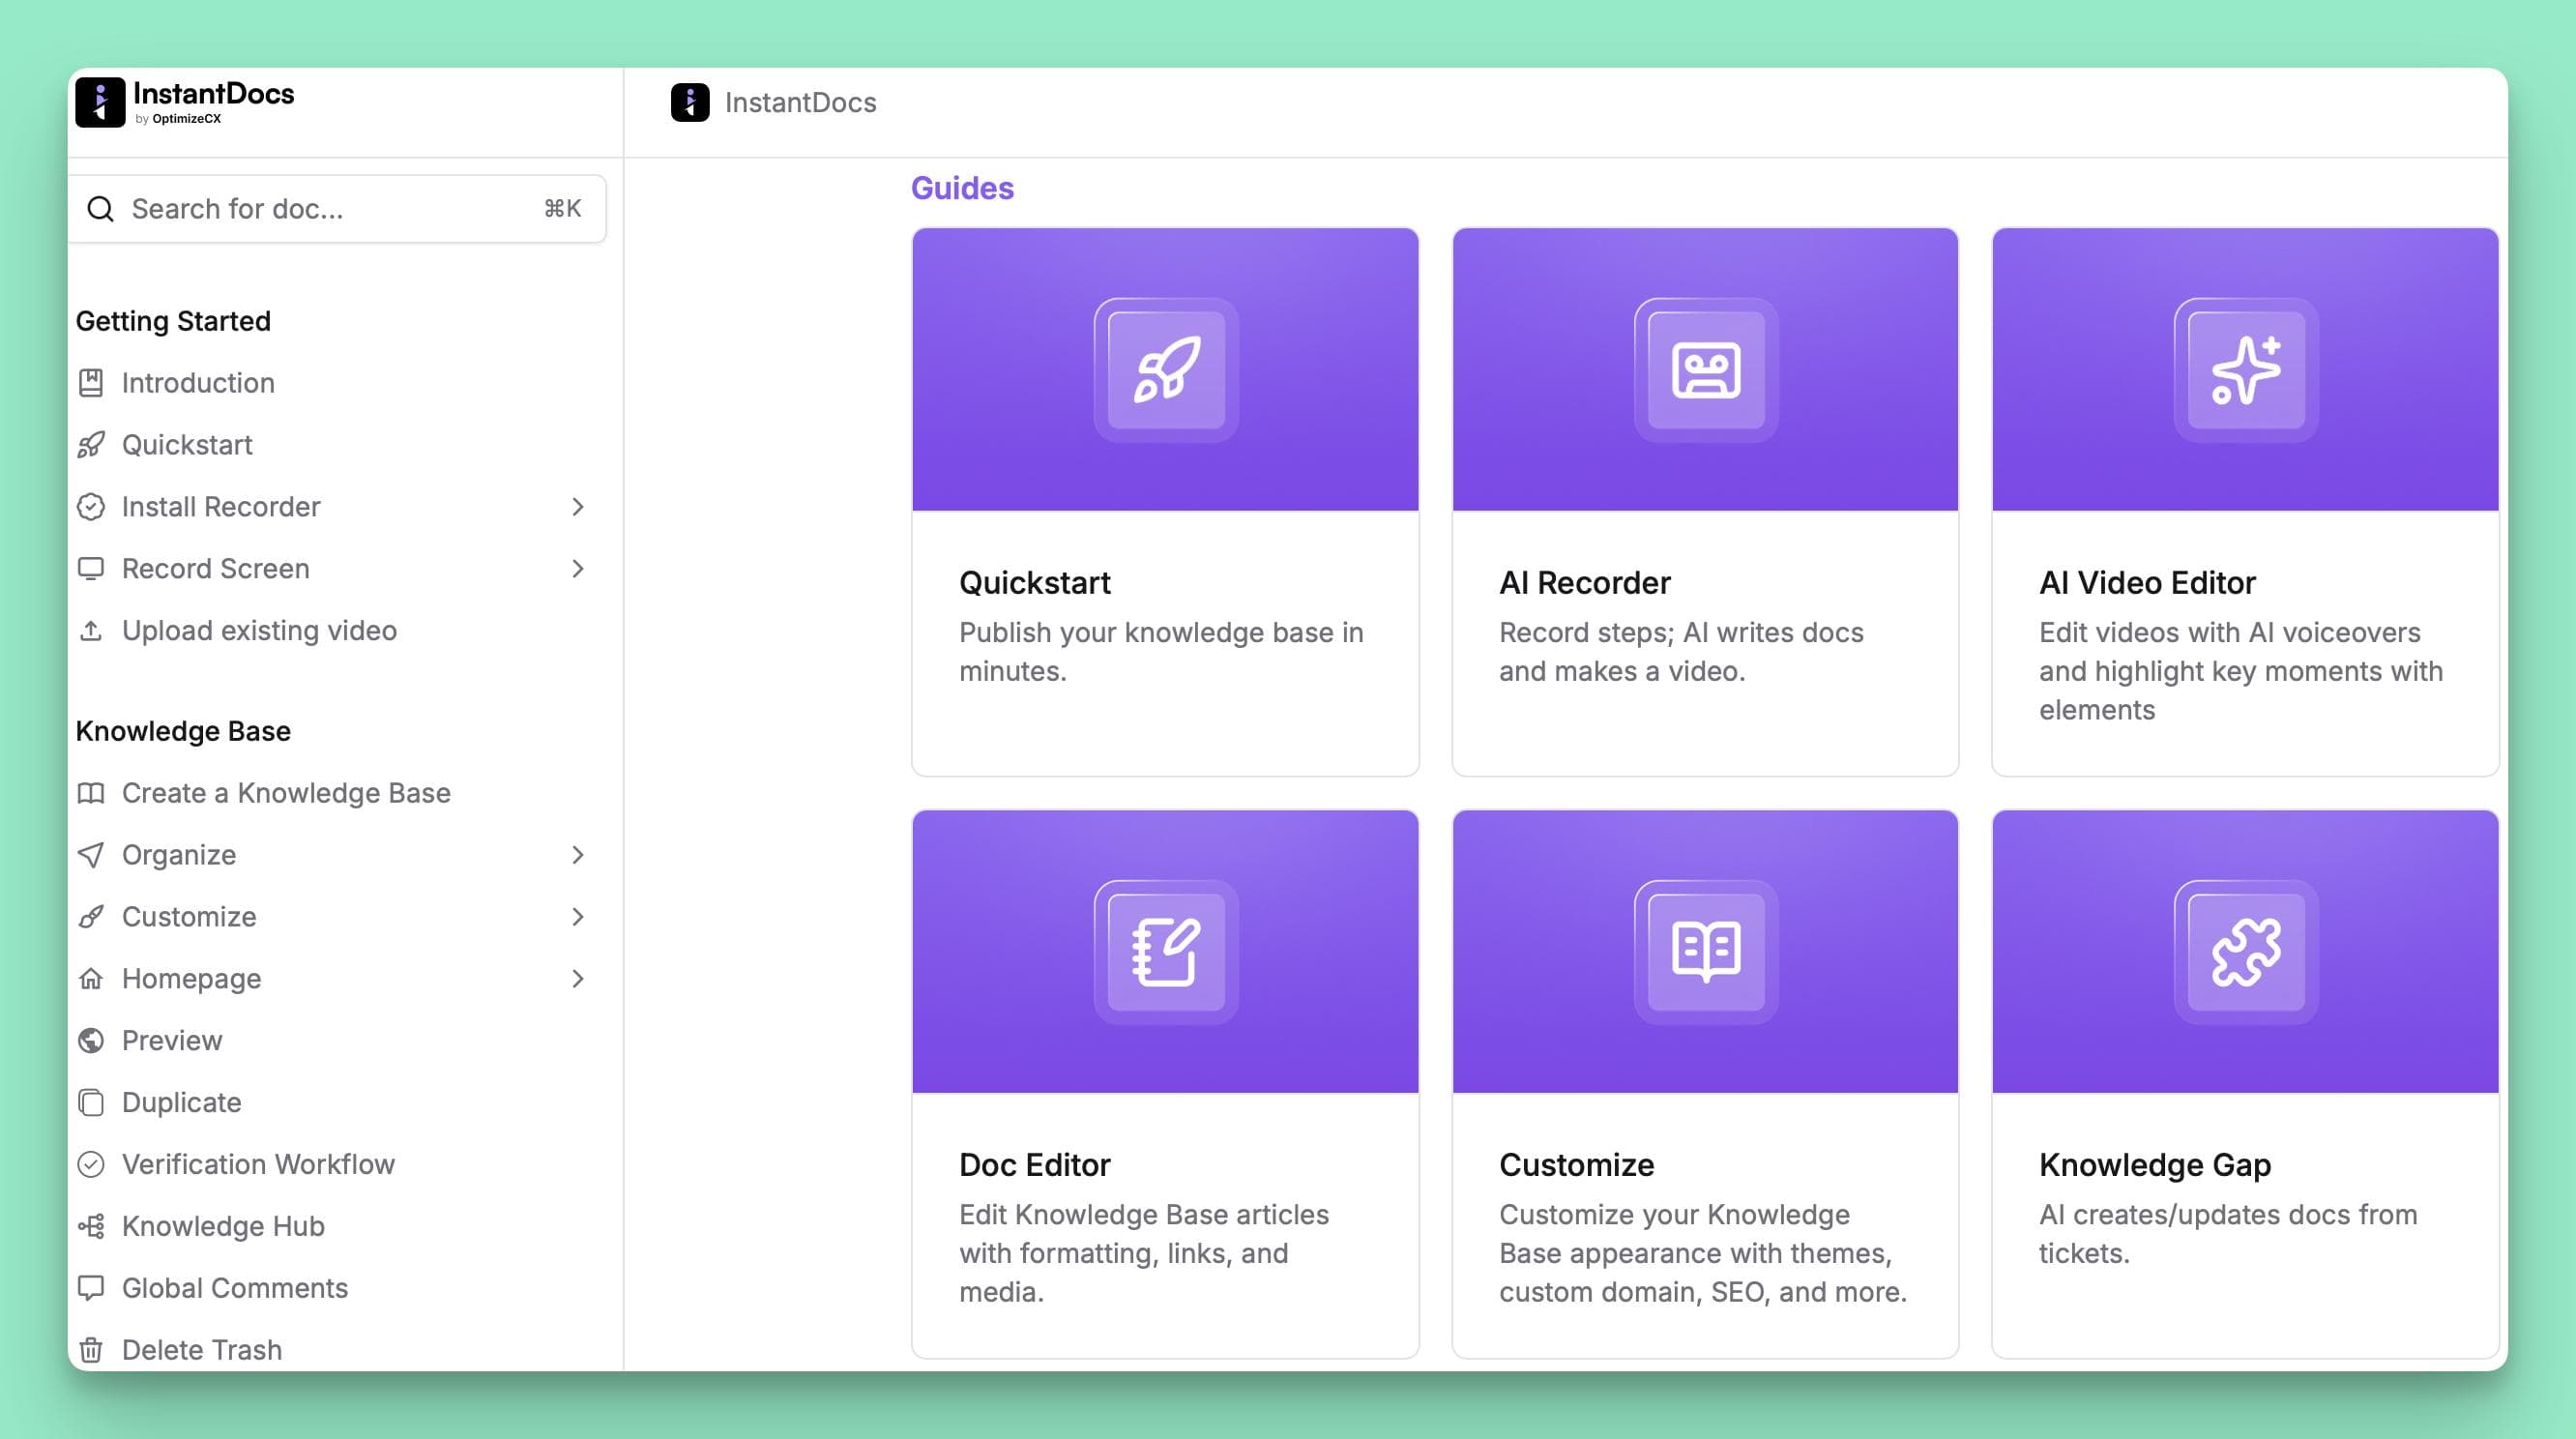This screenshot has width=2576, height=1439.
Task: Click the sparkle icon on AI Video Editor card
Action: (2245, 370)
